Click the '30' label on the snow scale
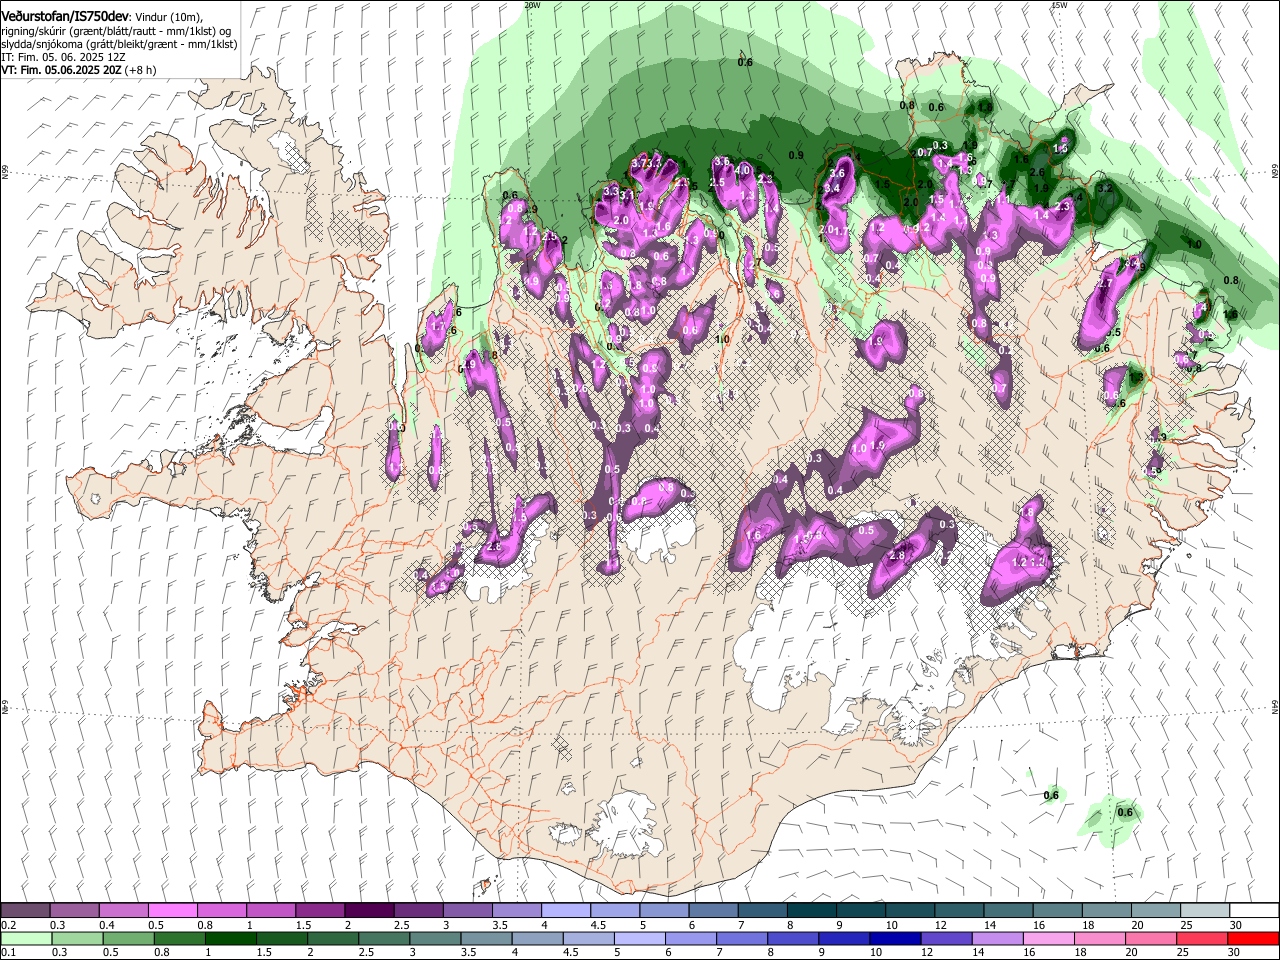The width and height of the screenshot is (1280, 960). point(1236,925)
